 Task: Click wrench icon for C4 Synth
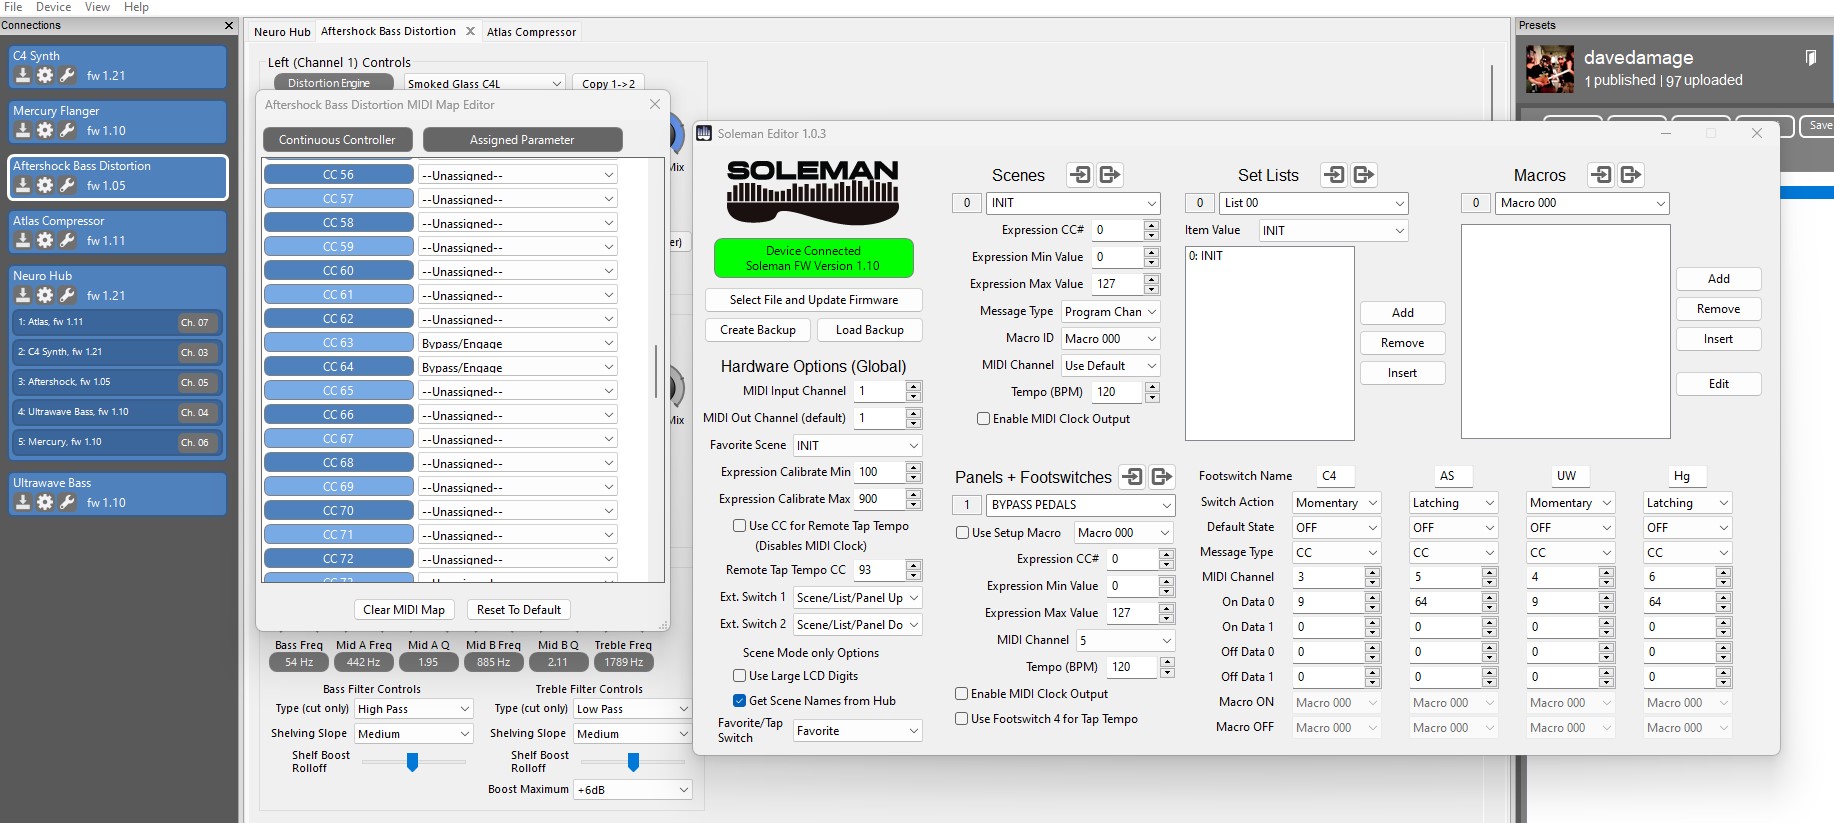[x=67, y=75]
